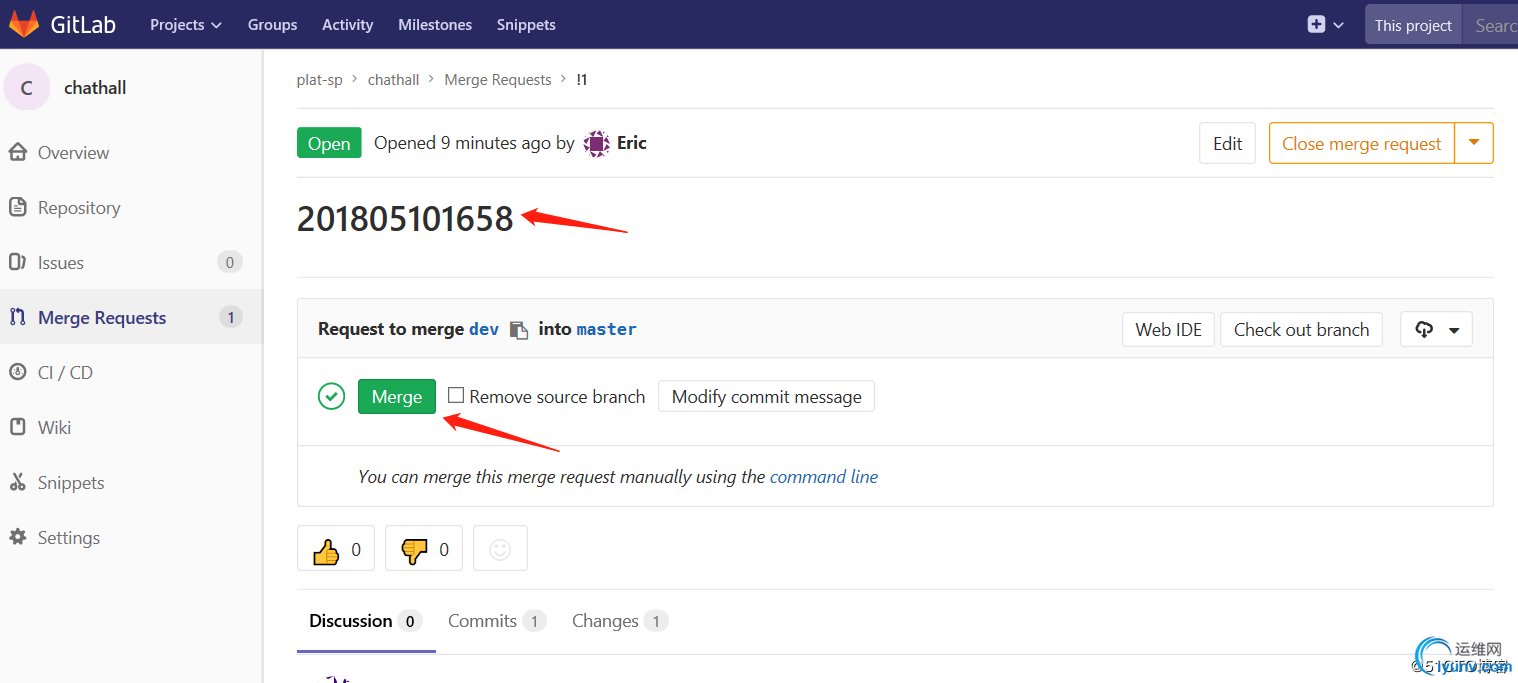Click Eric's purple avatar icon
This screenshot has width=1518, height=683.
click(x=596, y=143)
